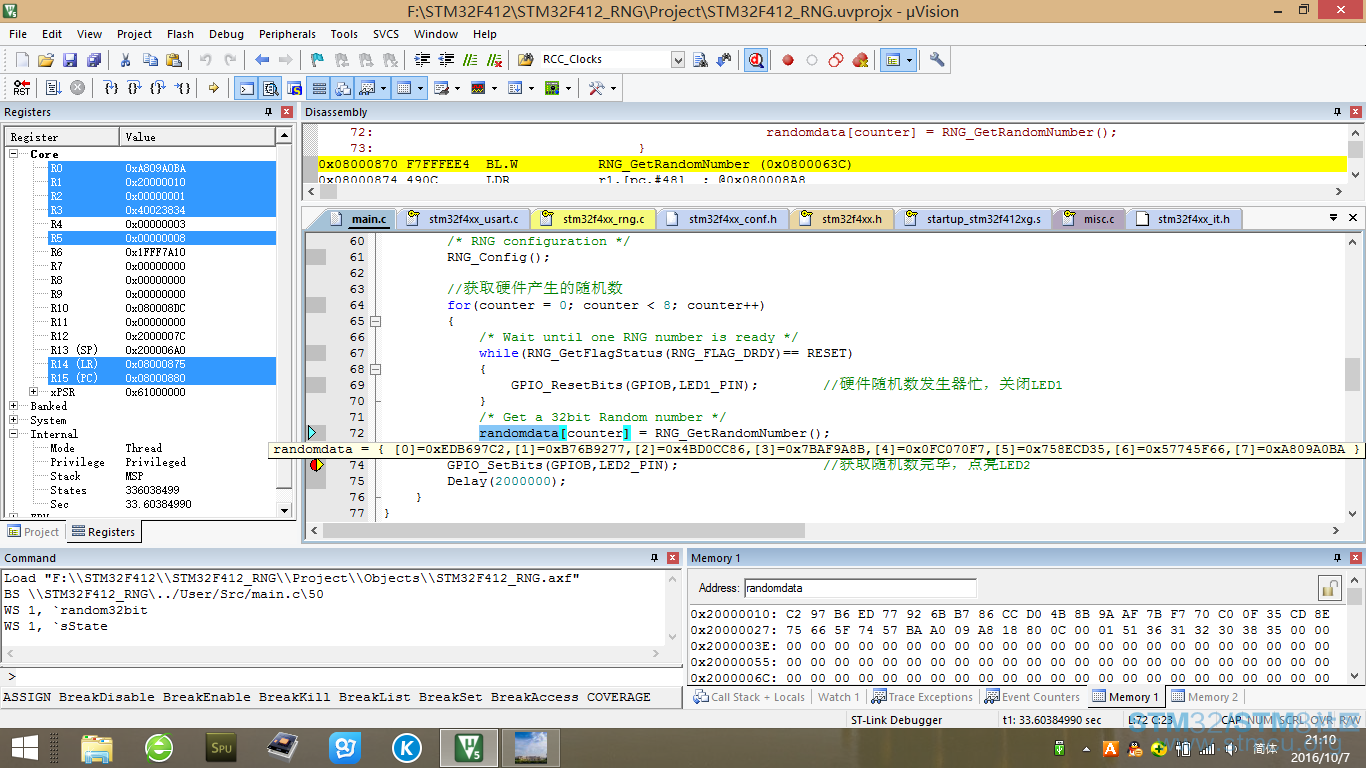Select the R0 register value 0xA809A0BA

click(156, 168)
